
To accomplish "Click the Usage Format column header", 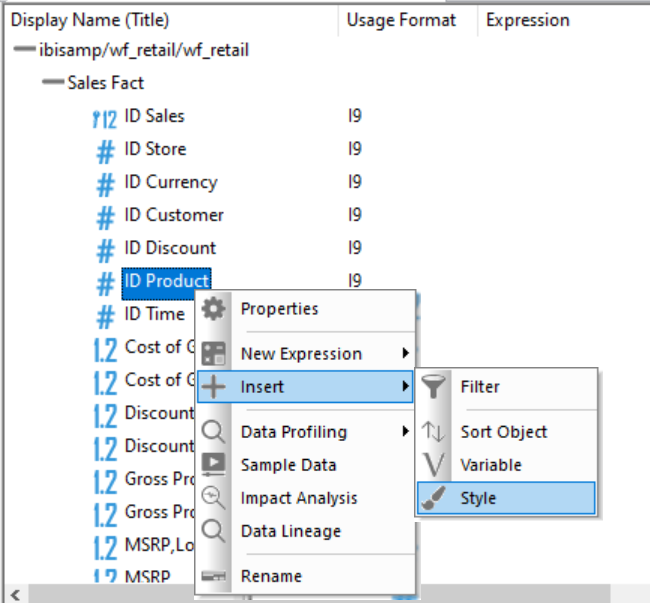I will [x=401, y=20].
